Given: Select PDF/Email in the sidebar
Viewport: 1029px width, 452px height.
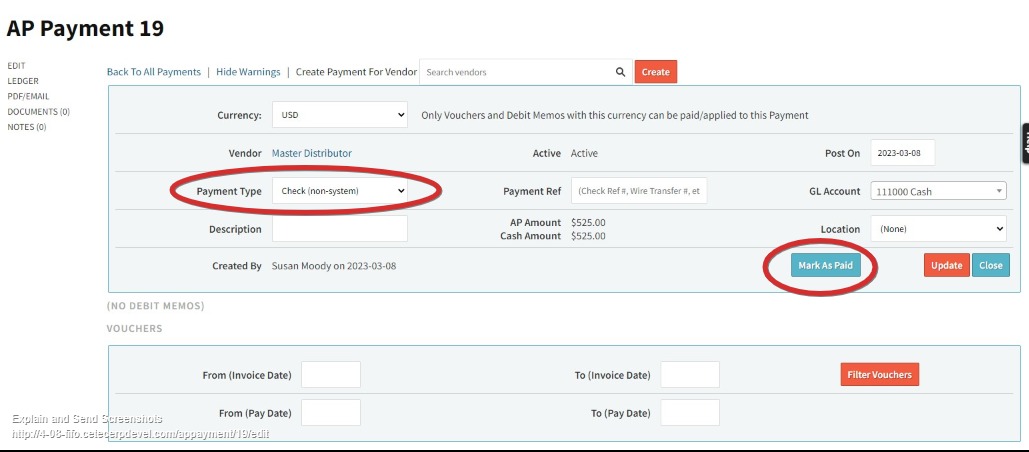Looking at the screenshot, I should pos(28,96).
